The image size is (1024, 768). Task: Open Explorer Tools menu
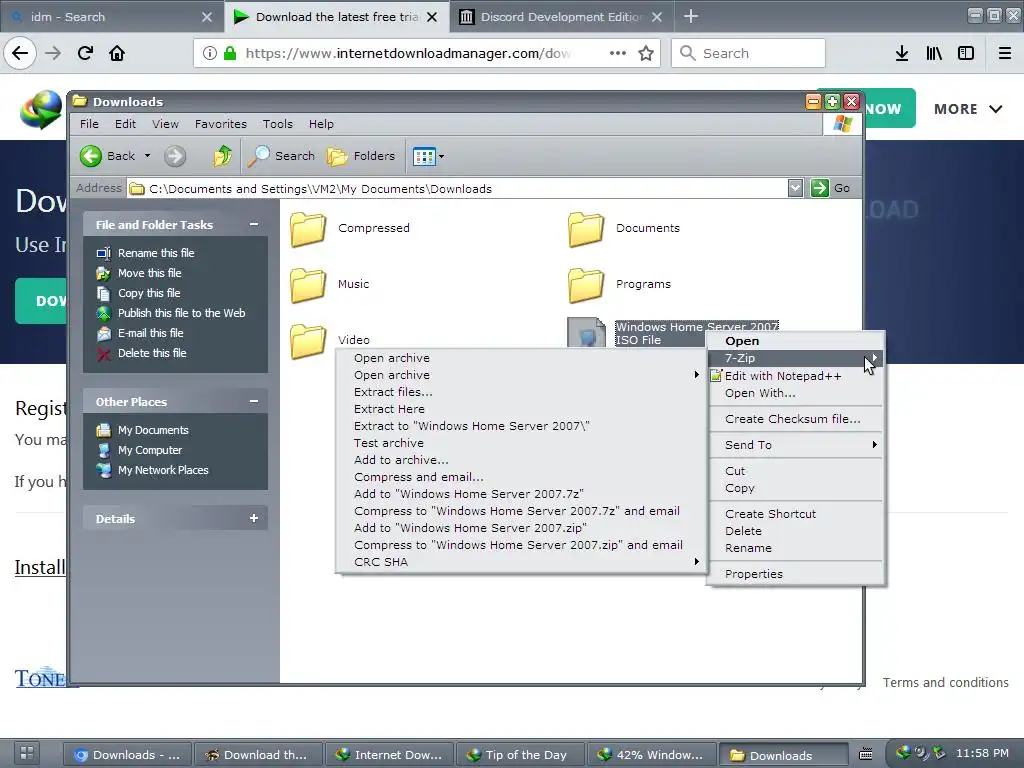pyautogui.click(x=278, y=124)
